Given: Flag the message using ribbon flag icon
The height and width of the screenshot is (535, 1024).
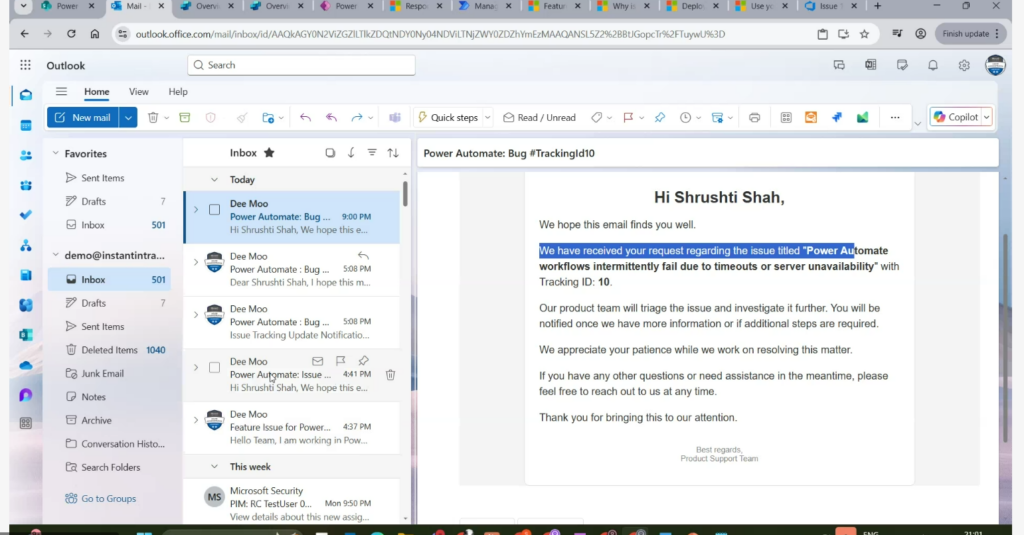Looking at the screenshot, I should 628,118.
